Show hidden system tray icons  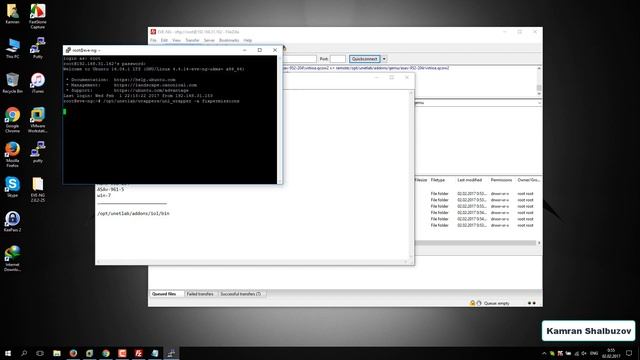click(544, 353)
